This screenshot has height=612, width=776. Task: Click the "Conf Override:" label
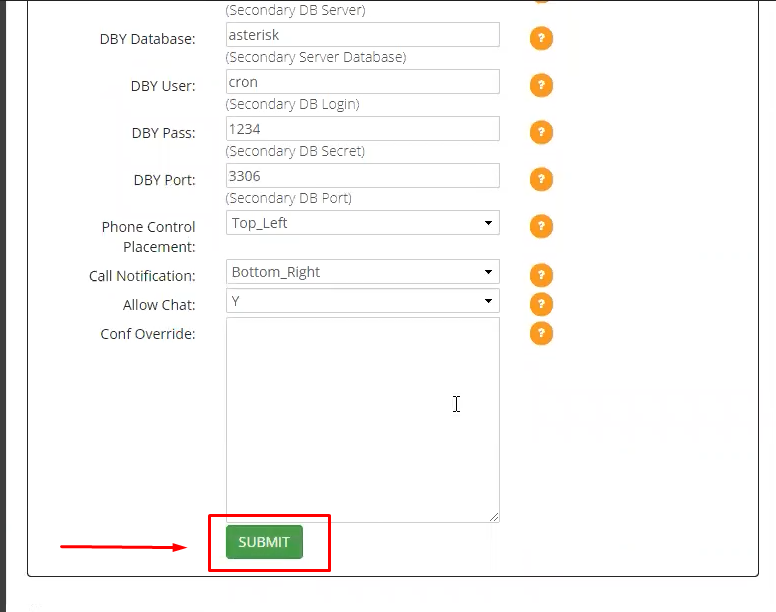147,334
